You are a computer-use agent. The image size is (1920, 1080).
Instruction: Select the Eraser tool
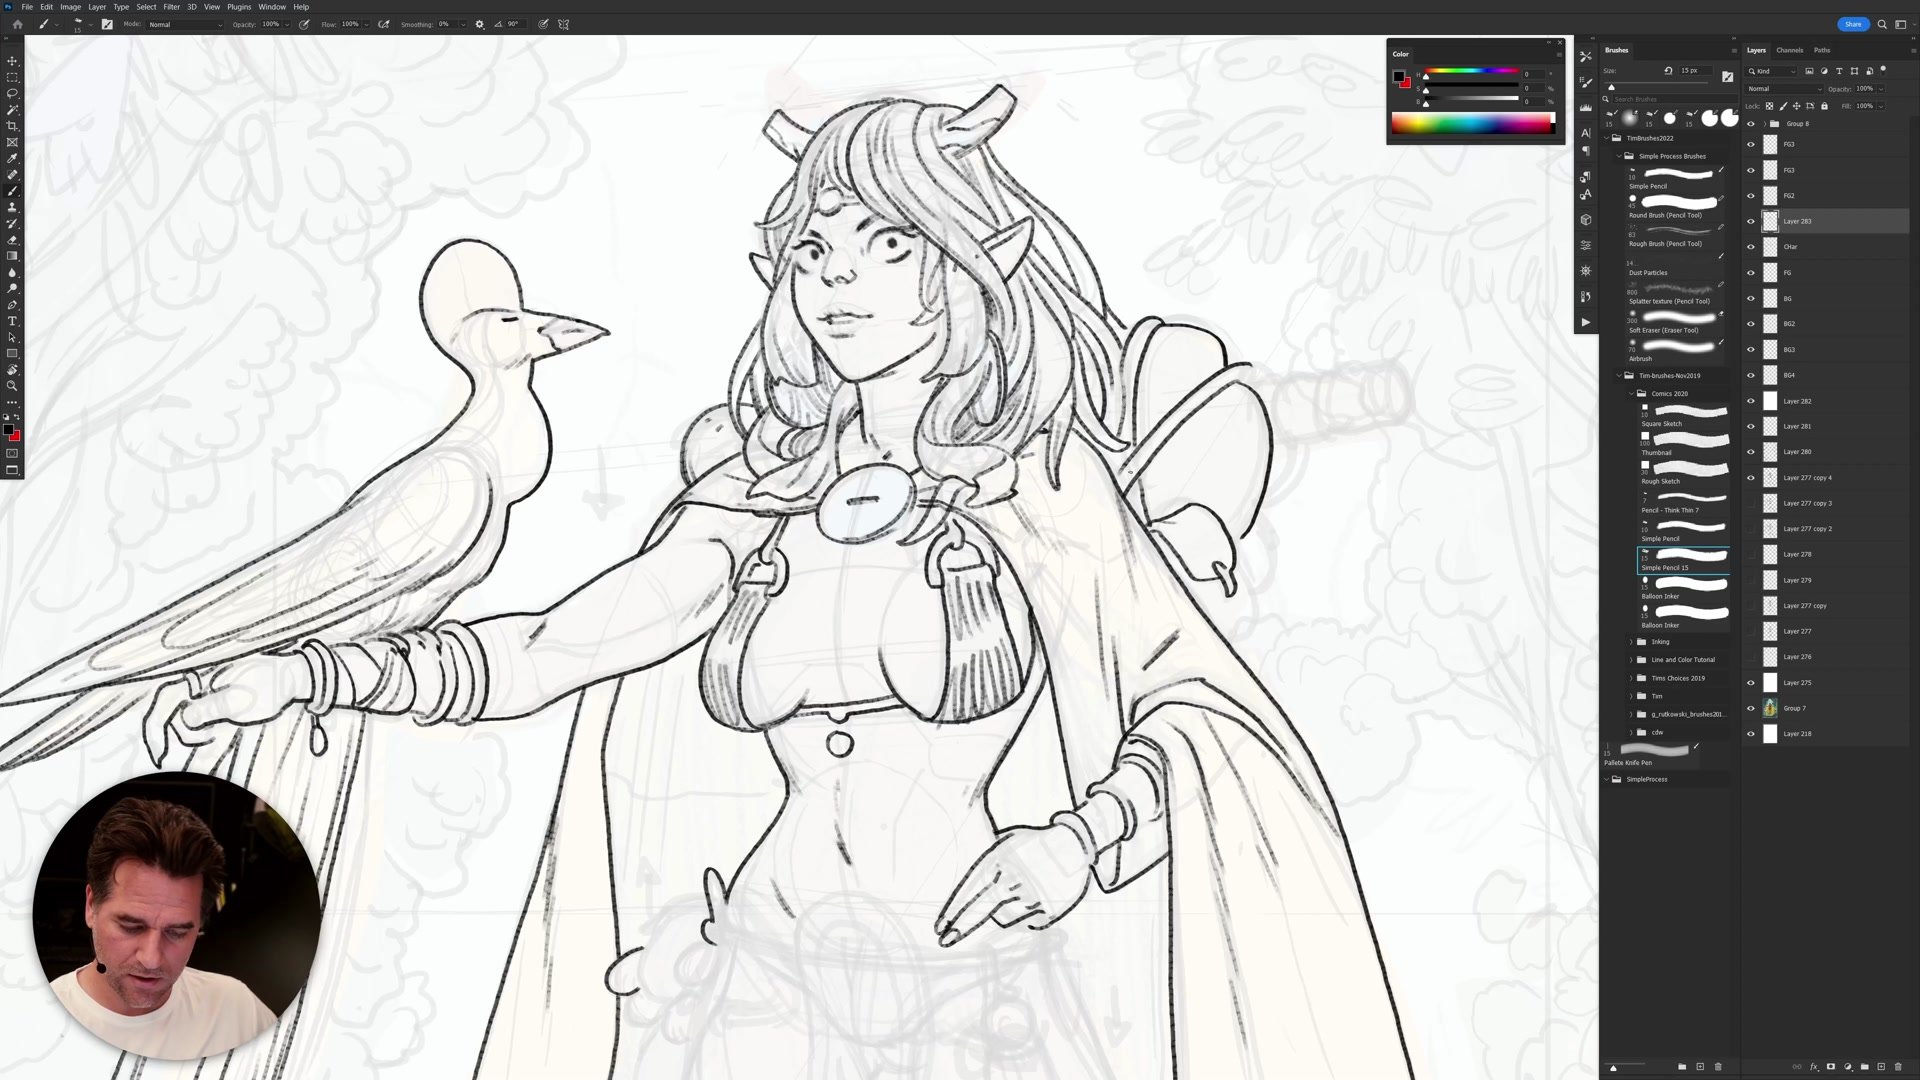point(12,240)
